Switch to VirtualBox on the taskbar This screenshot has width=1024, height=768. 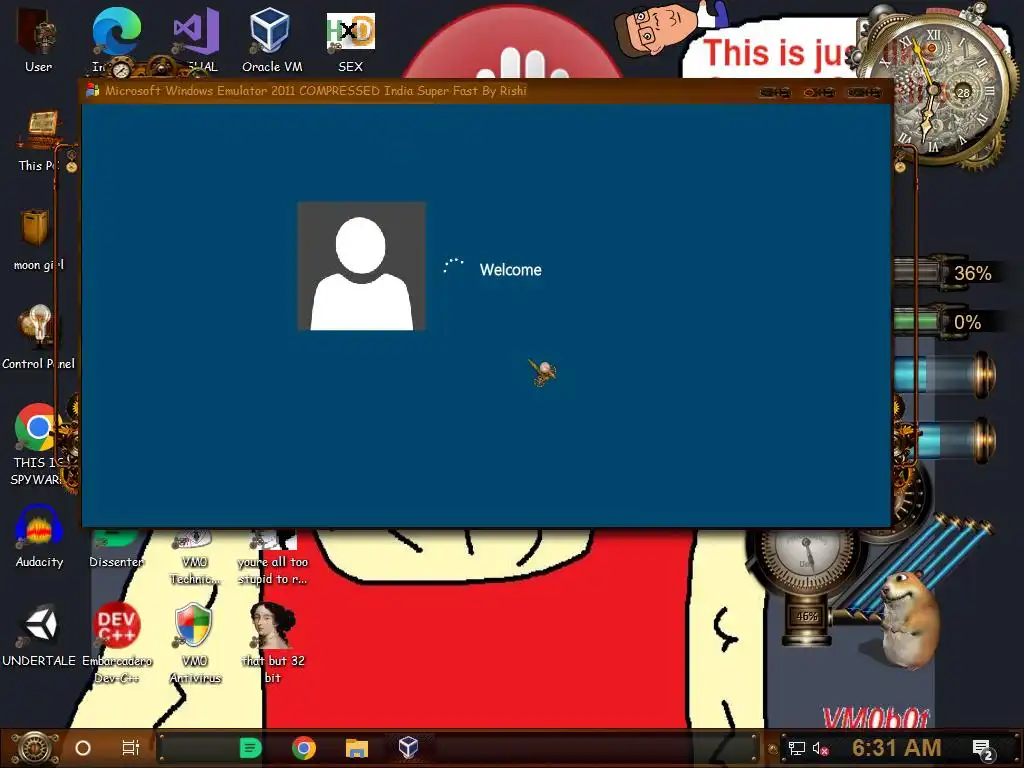click(409, 747)
